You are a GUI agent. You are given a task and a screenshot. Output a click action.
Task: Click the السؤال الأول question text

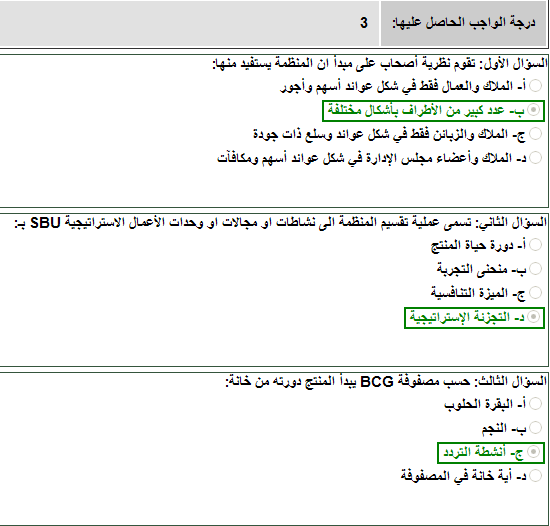[380, 64]
